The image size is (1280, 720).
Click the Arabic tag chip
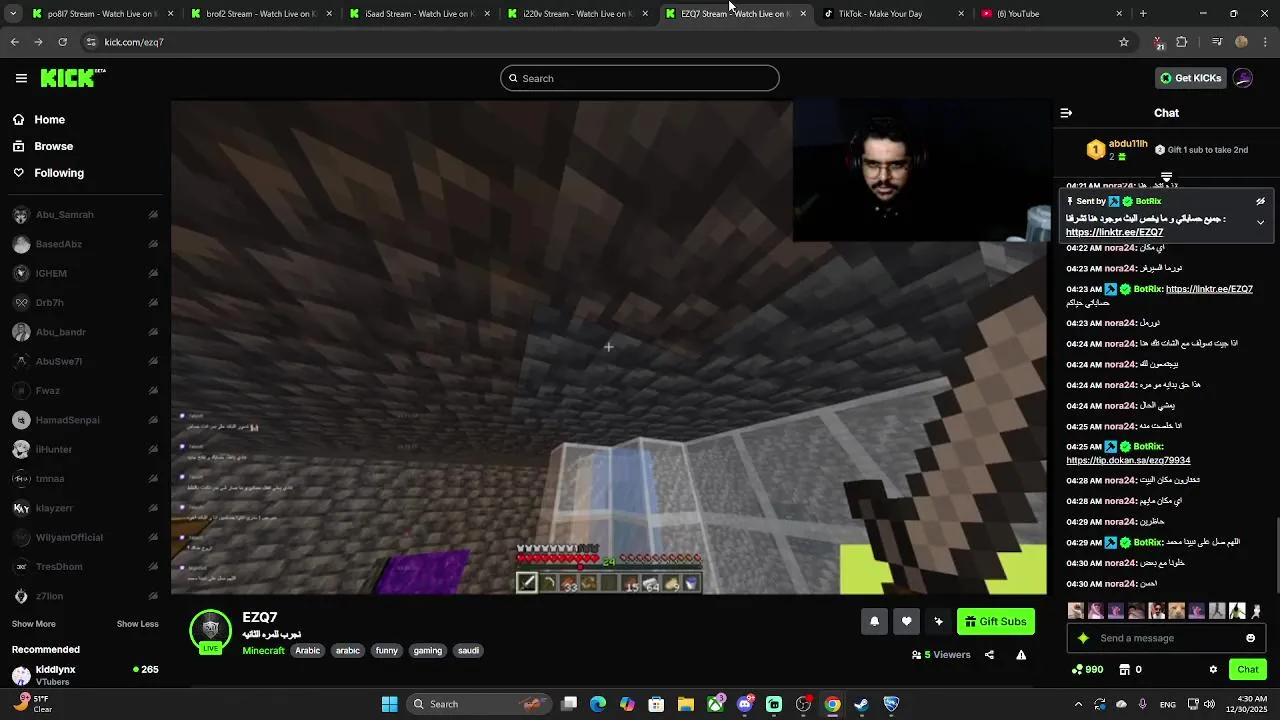[308, 651]
